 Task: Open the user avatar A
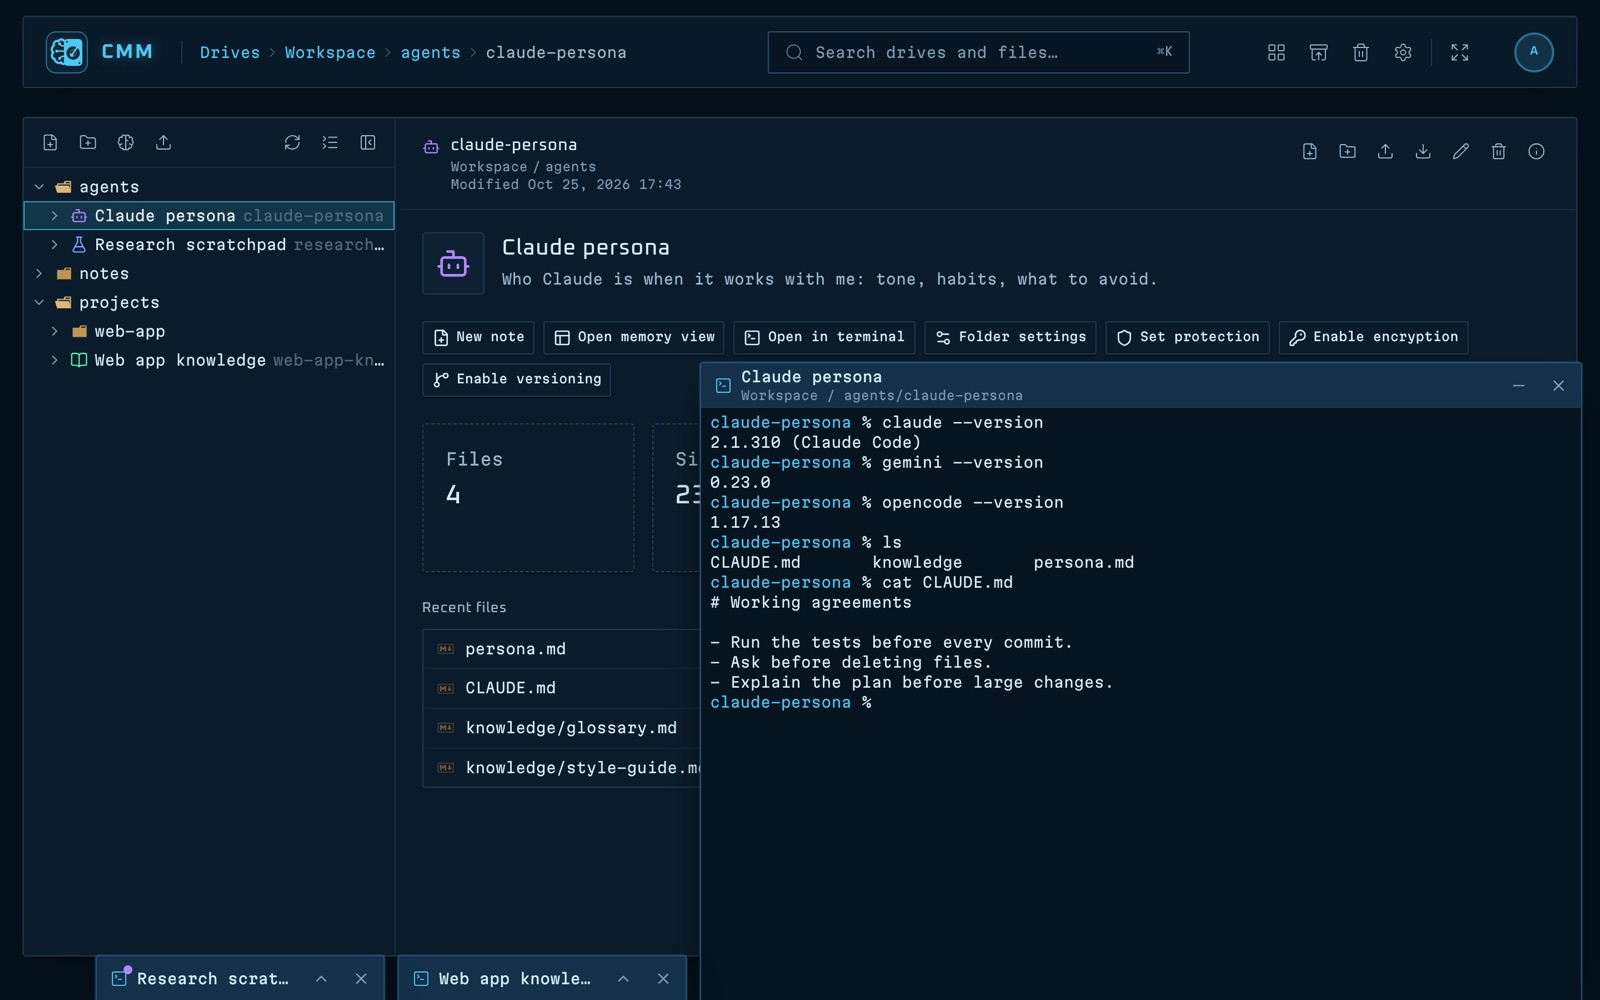tap(1533, 52)
